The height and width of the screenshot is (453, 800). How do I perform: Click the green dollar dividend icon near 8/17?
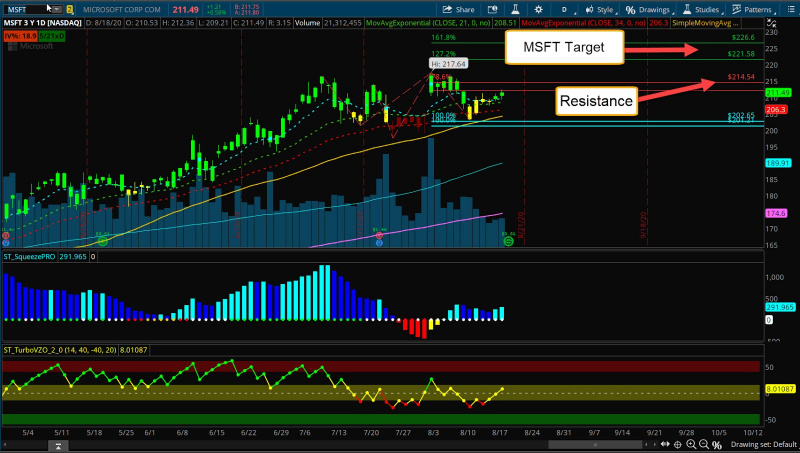coord(508,241)
